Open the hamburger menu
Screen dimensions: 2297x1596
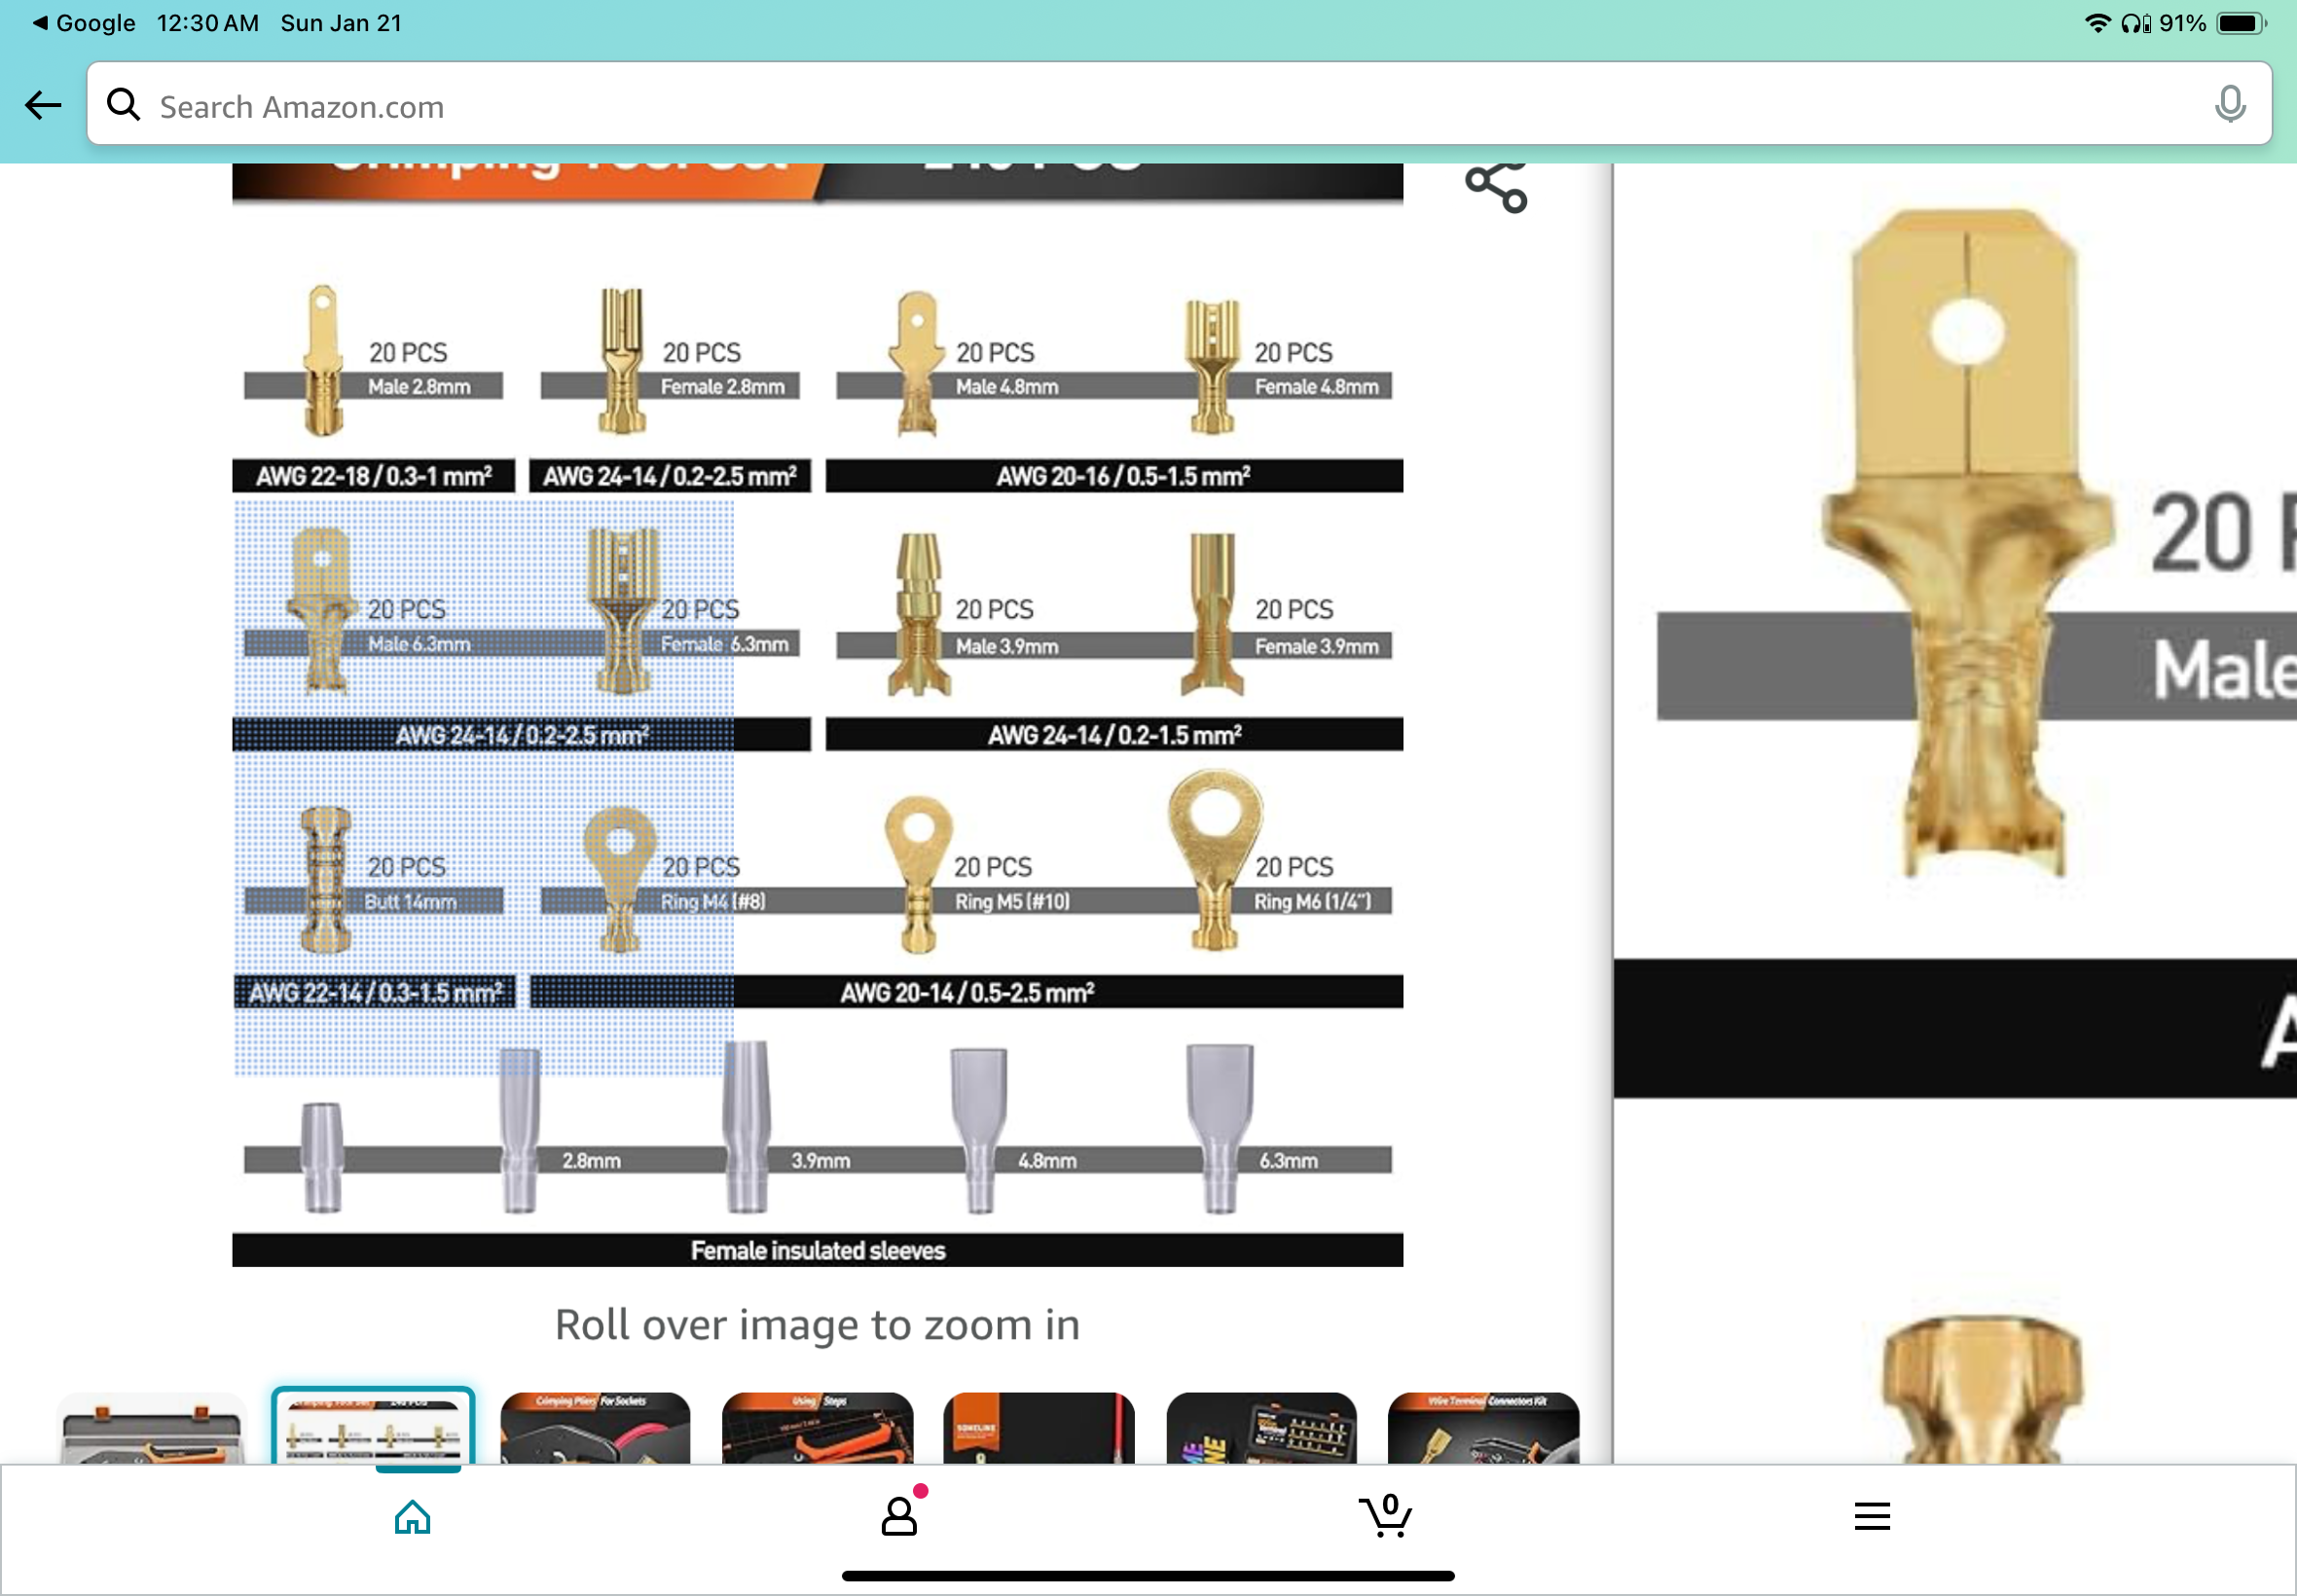pyautogui.click(x=1871, y=1517)
